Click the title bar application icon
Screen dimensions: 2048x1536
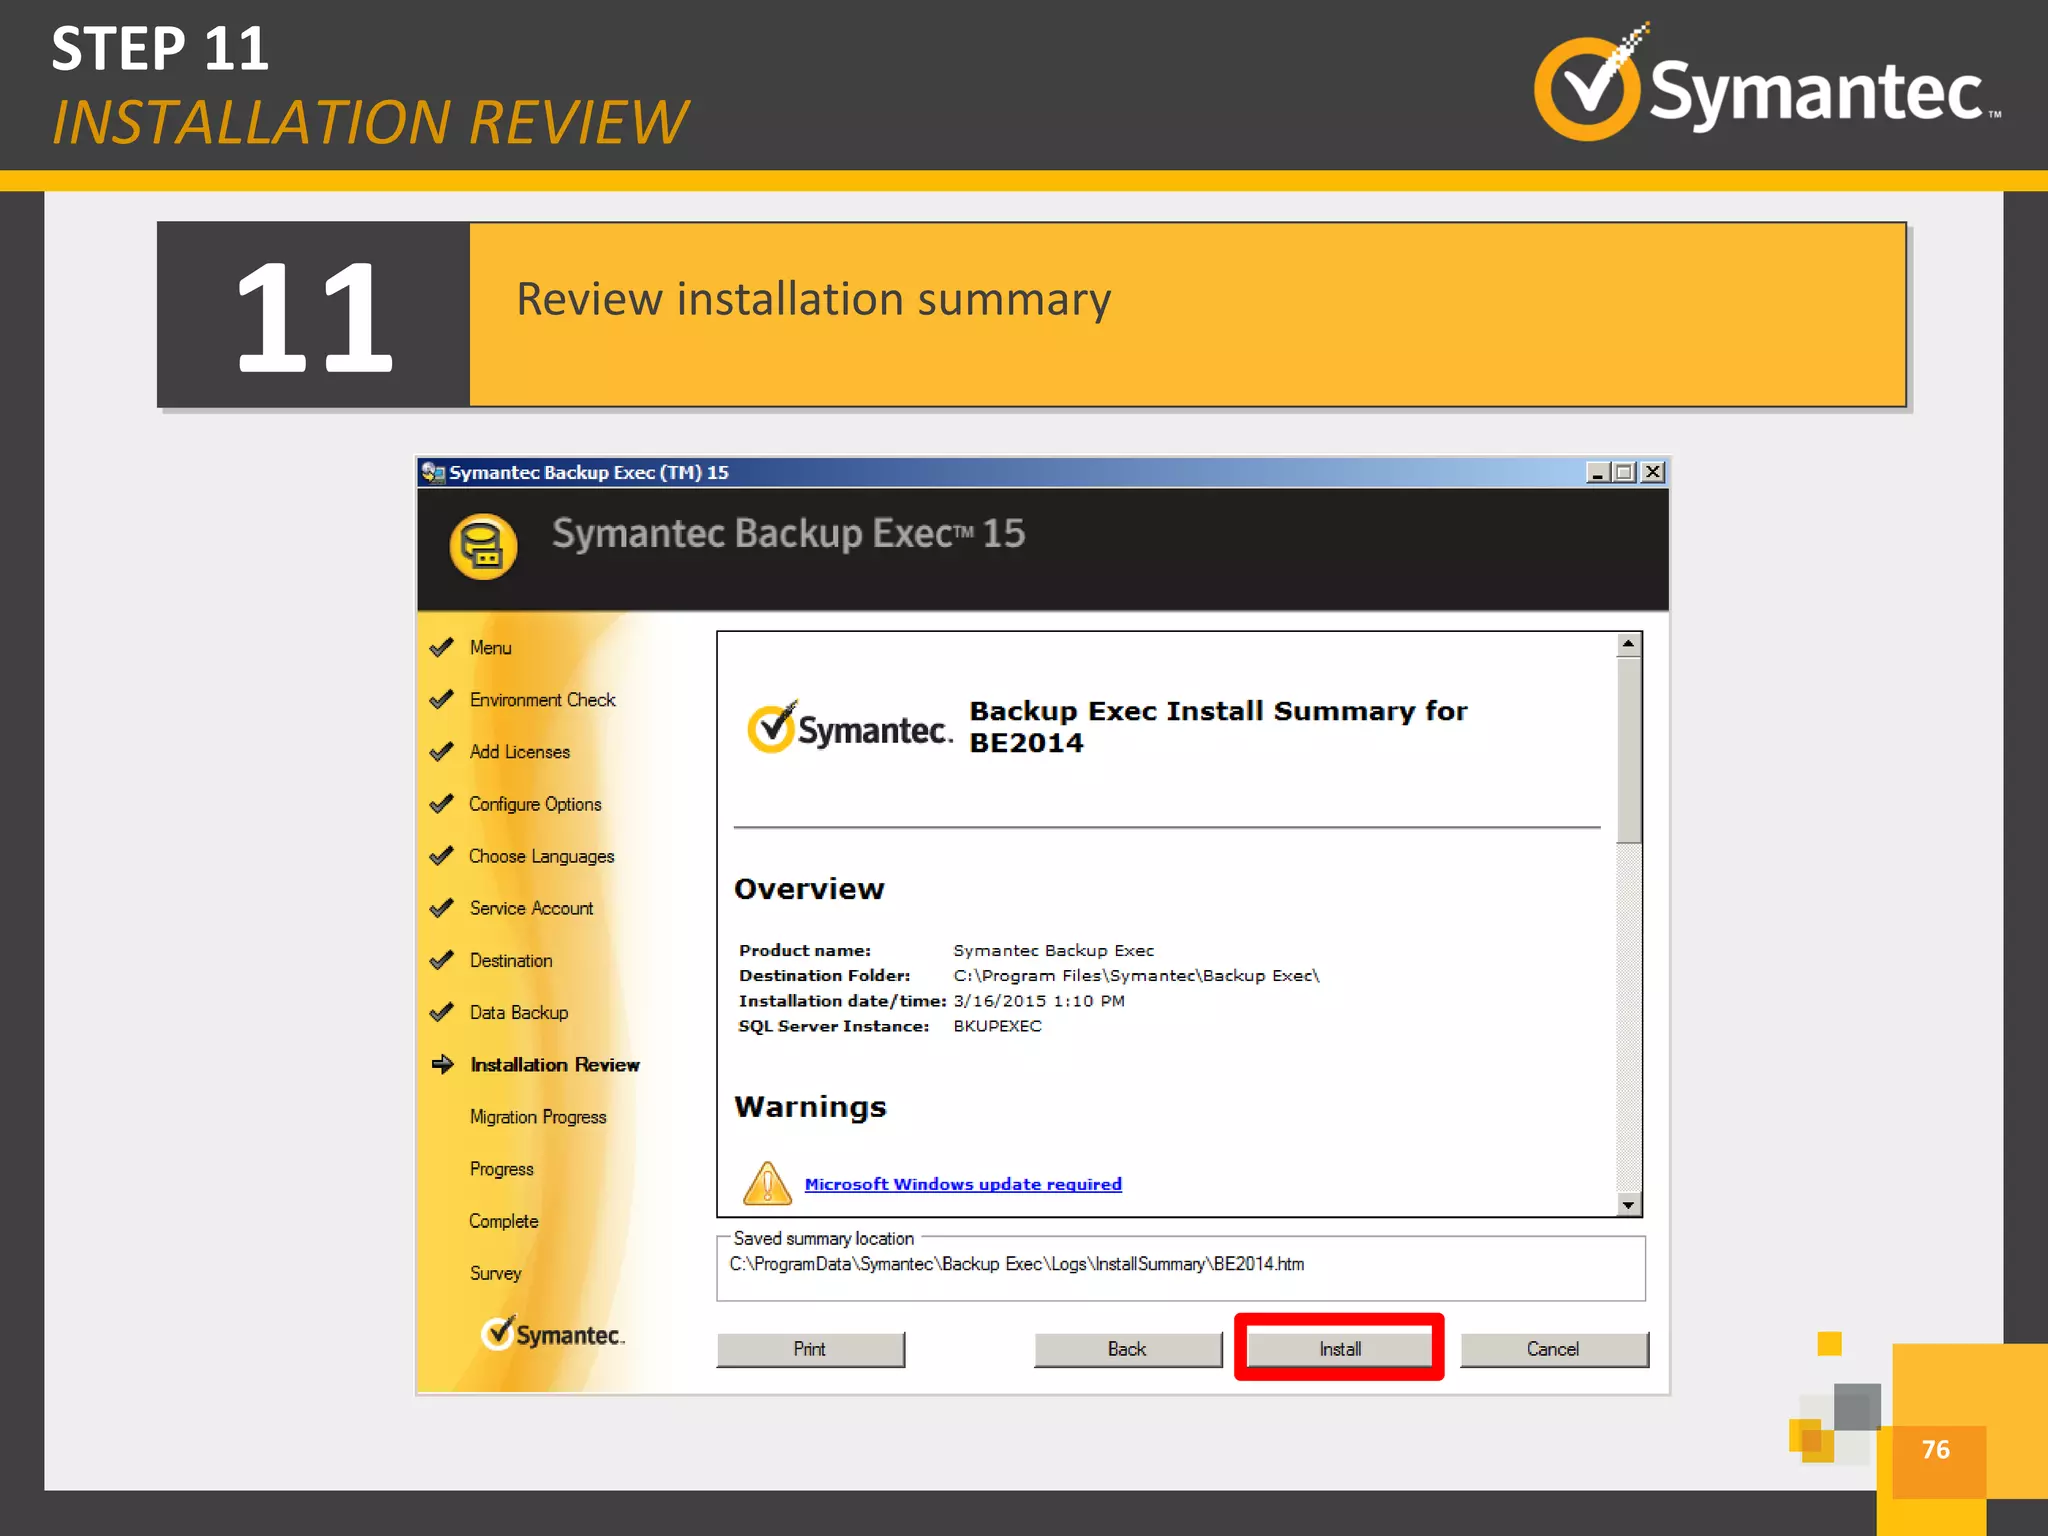[433, 472]
